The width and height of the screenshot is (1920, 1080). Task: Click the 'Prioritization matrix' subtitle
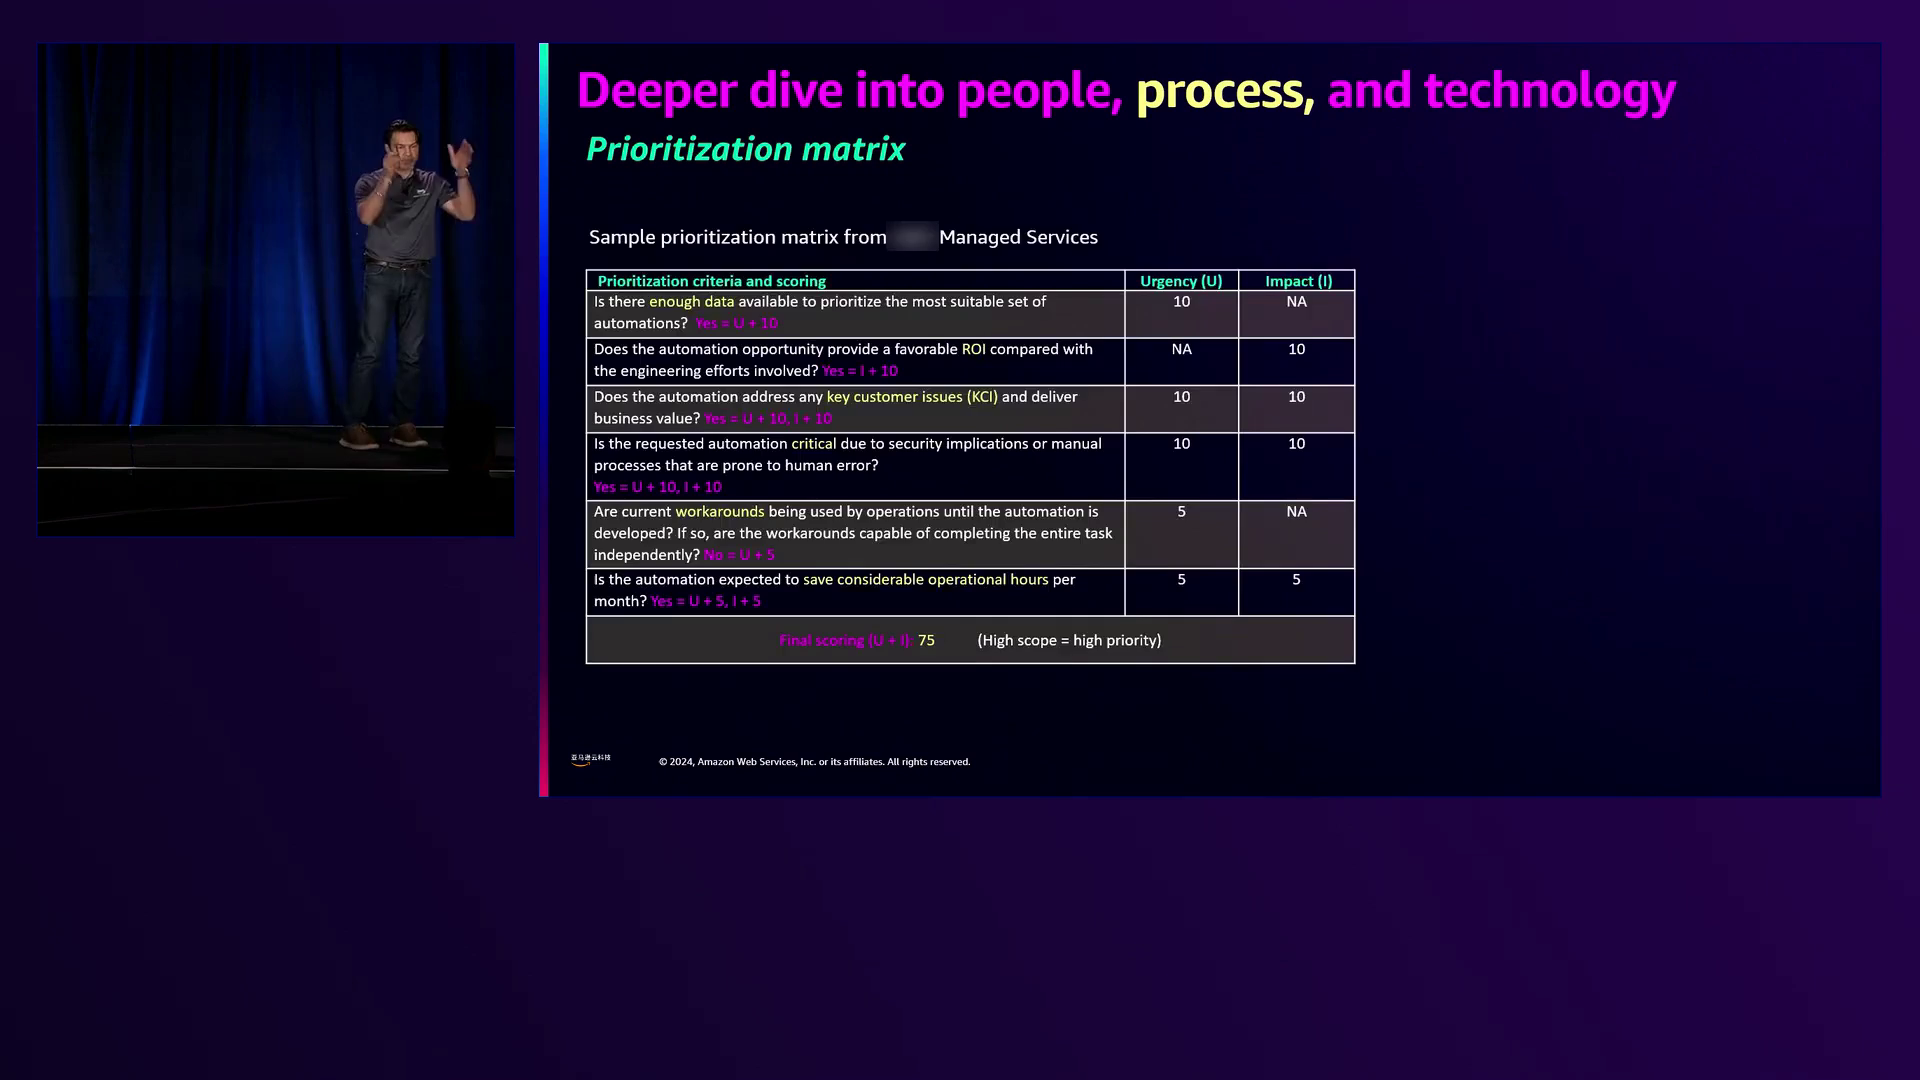coord(745,149)
